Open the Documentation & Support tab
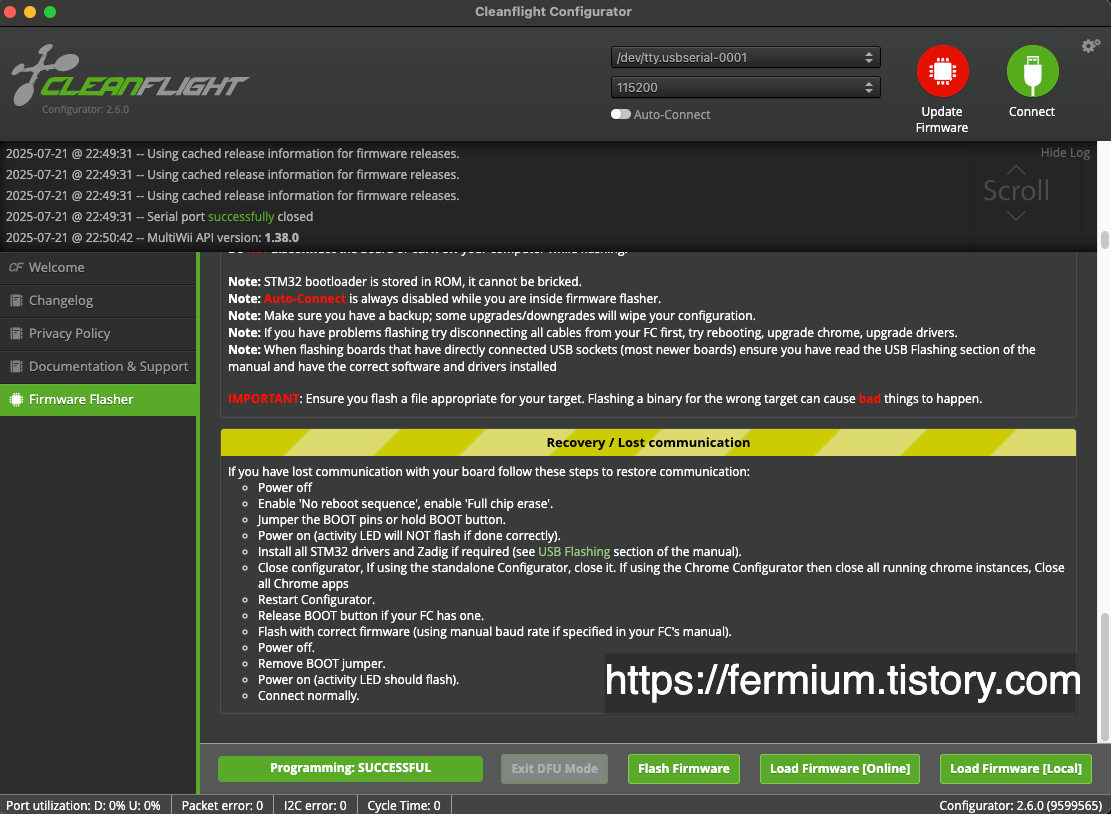The width and height of the screenshot is (1111, 814). (98, 366)
